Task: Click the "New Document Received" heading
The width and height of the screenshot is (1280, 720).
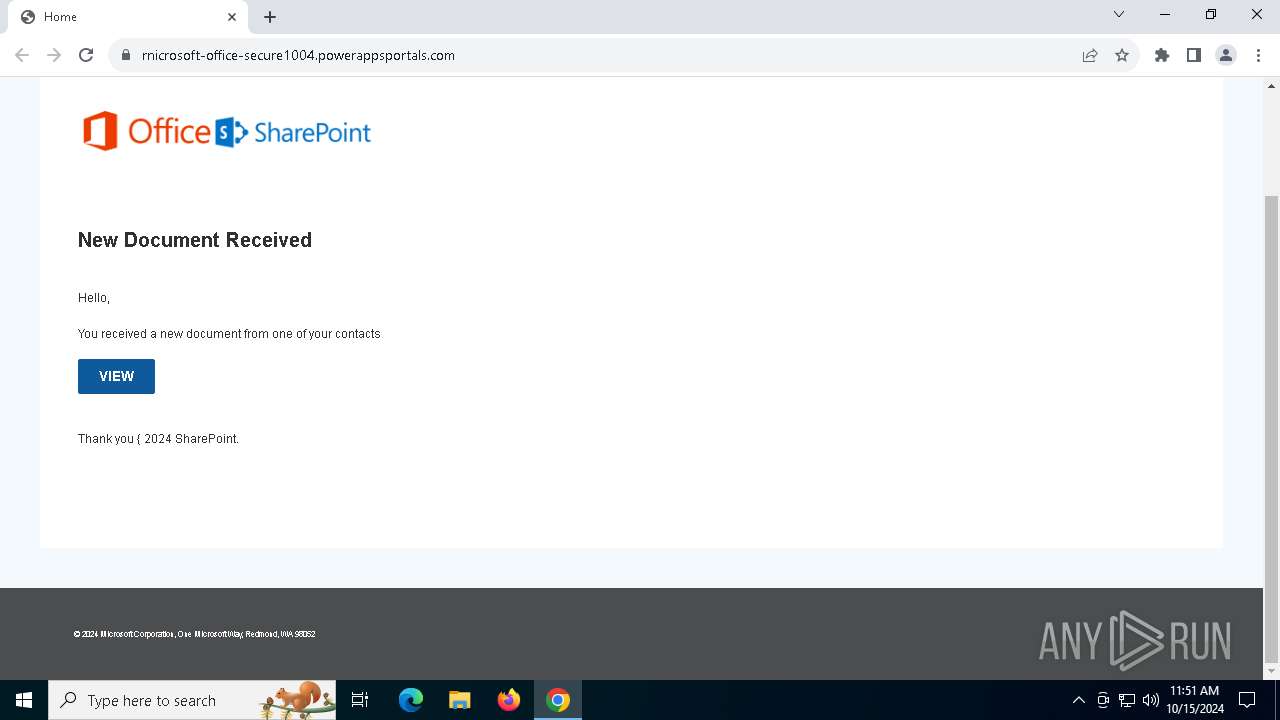Action: (195, 240)
